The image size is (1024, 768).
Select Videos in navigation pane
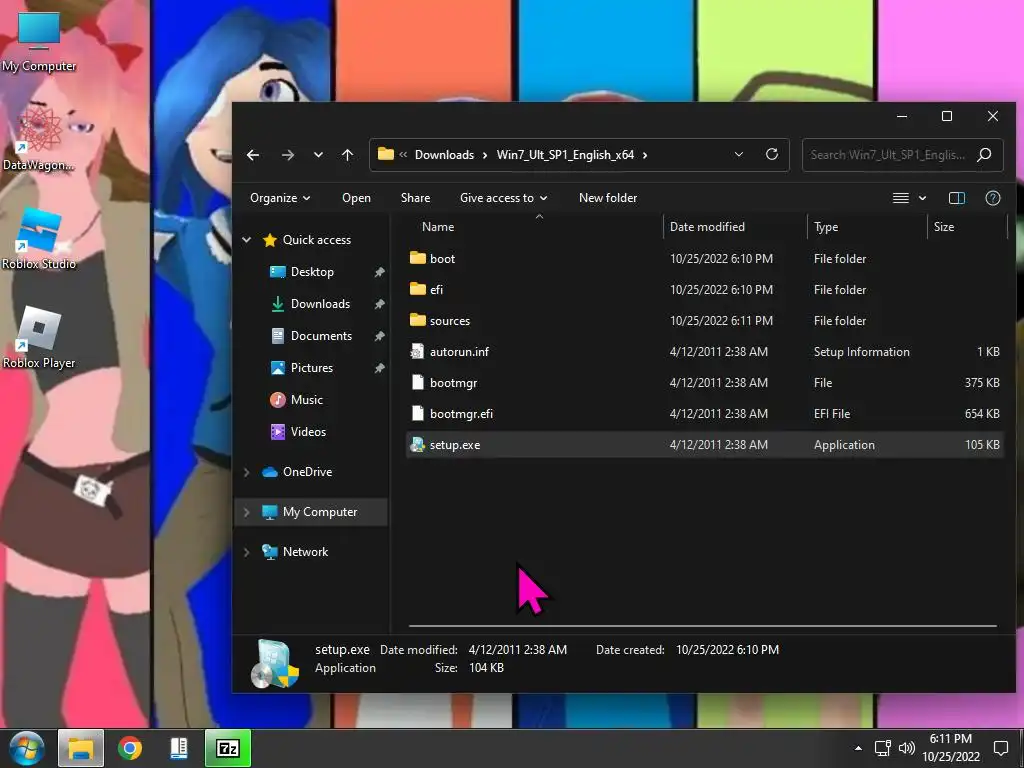click(308, 432)
